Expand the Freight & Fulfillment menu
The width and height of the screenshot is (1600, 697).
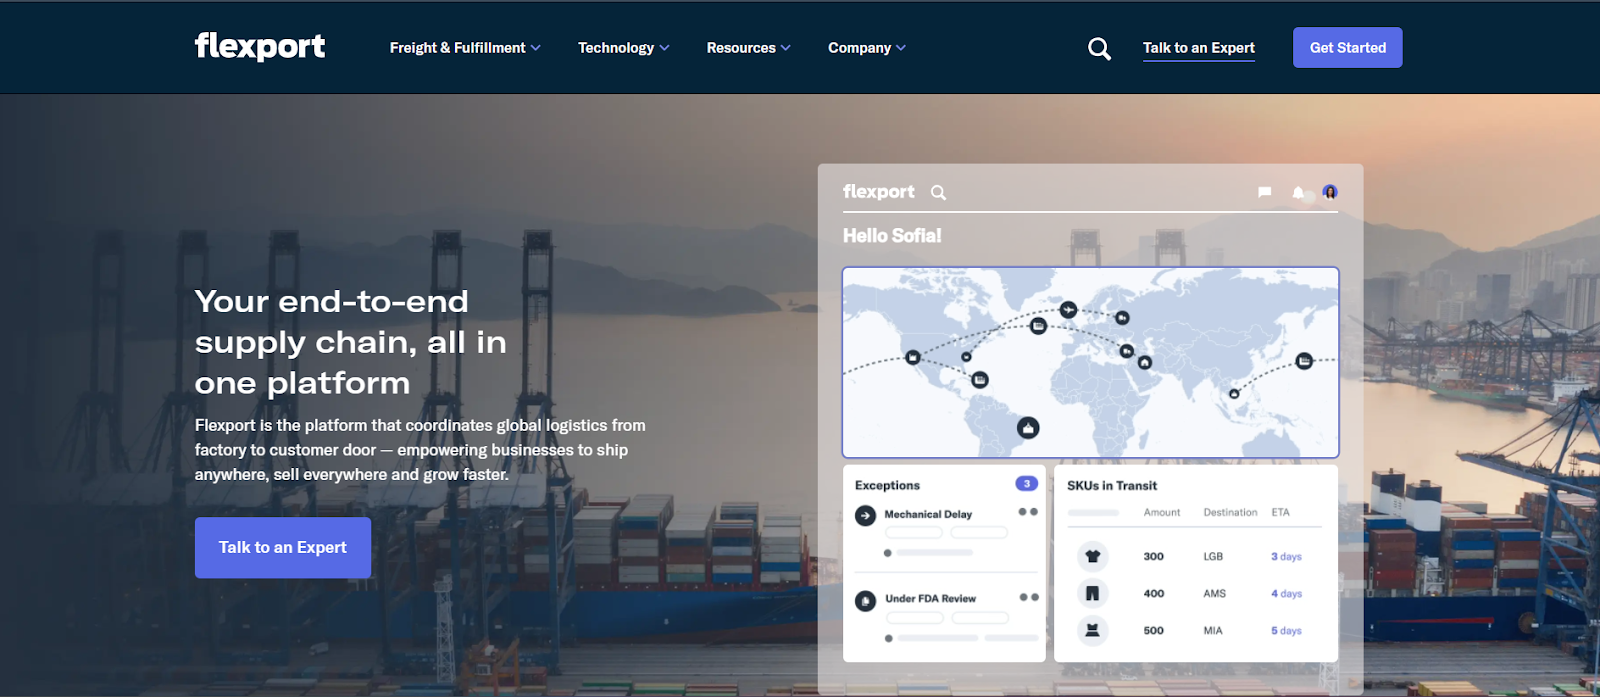pos(465,48)
